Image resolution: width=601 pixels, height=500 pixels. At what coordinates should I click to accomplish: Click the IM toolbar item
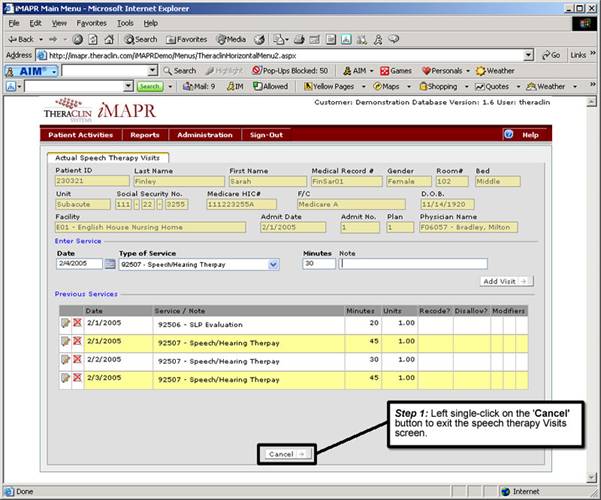(x=235, y=86)
